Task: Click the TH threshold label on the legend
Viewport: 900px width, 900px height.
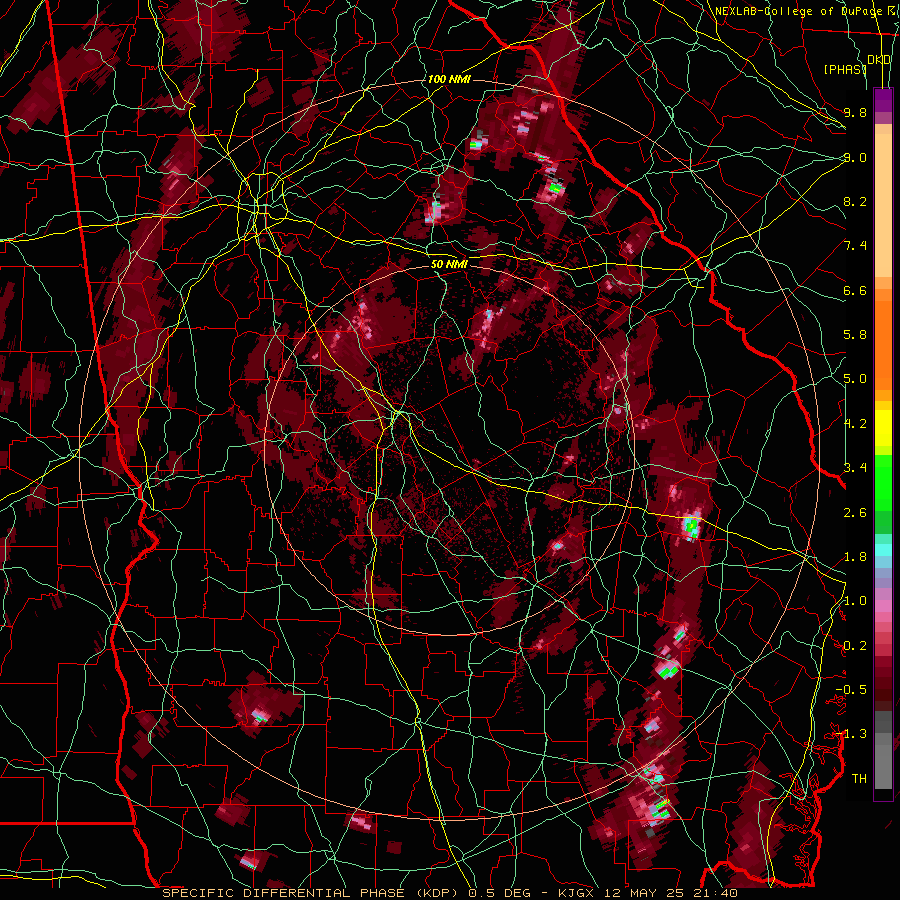Action: pos(859,779)
